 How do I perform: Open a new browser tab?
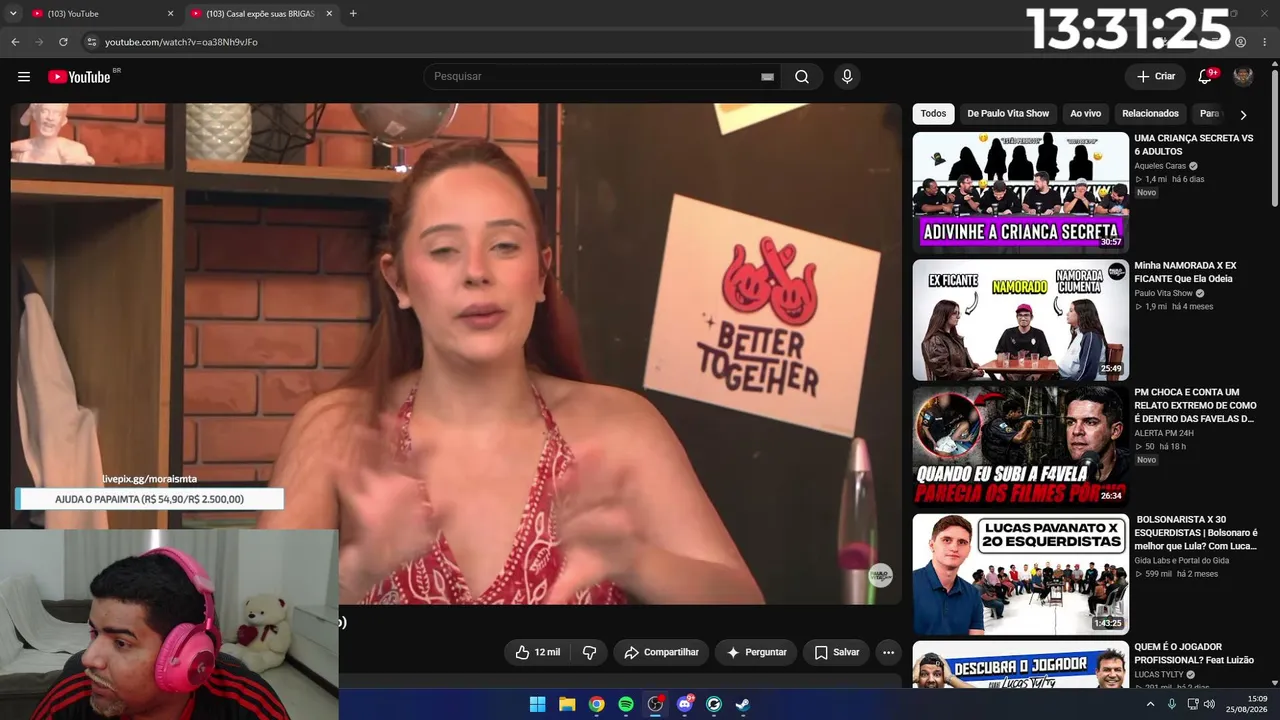tap(353, 13)
